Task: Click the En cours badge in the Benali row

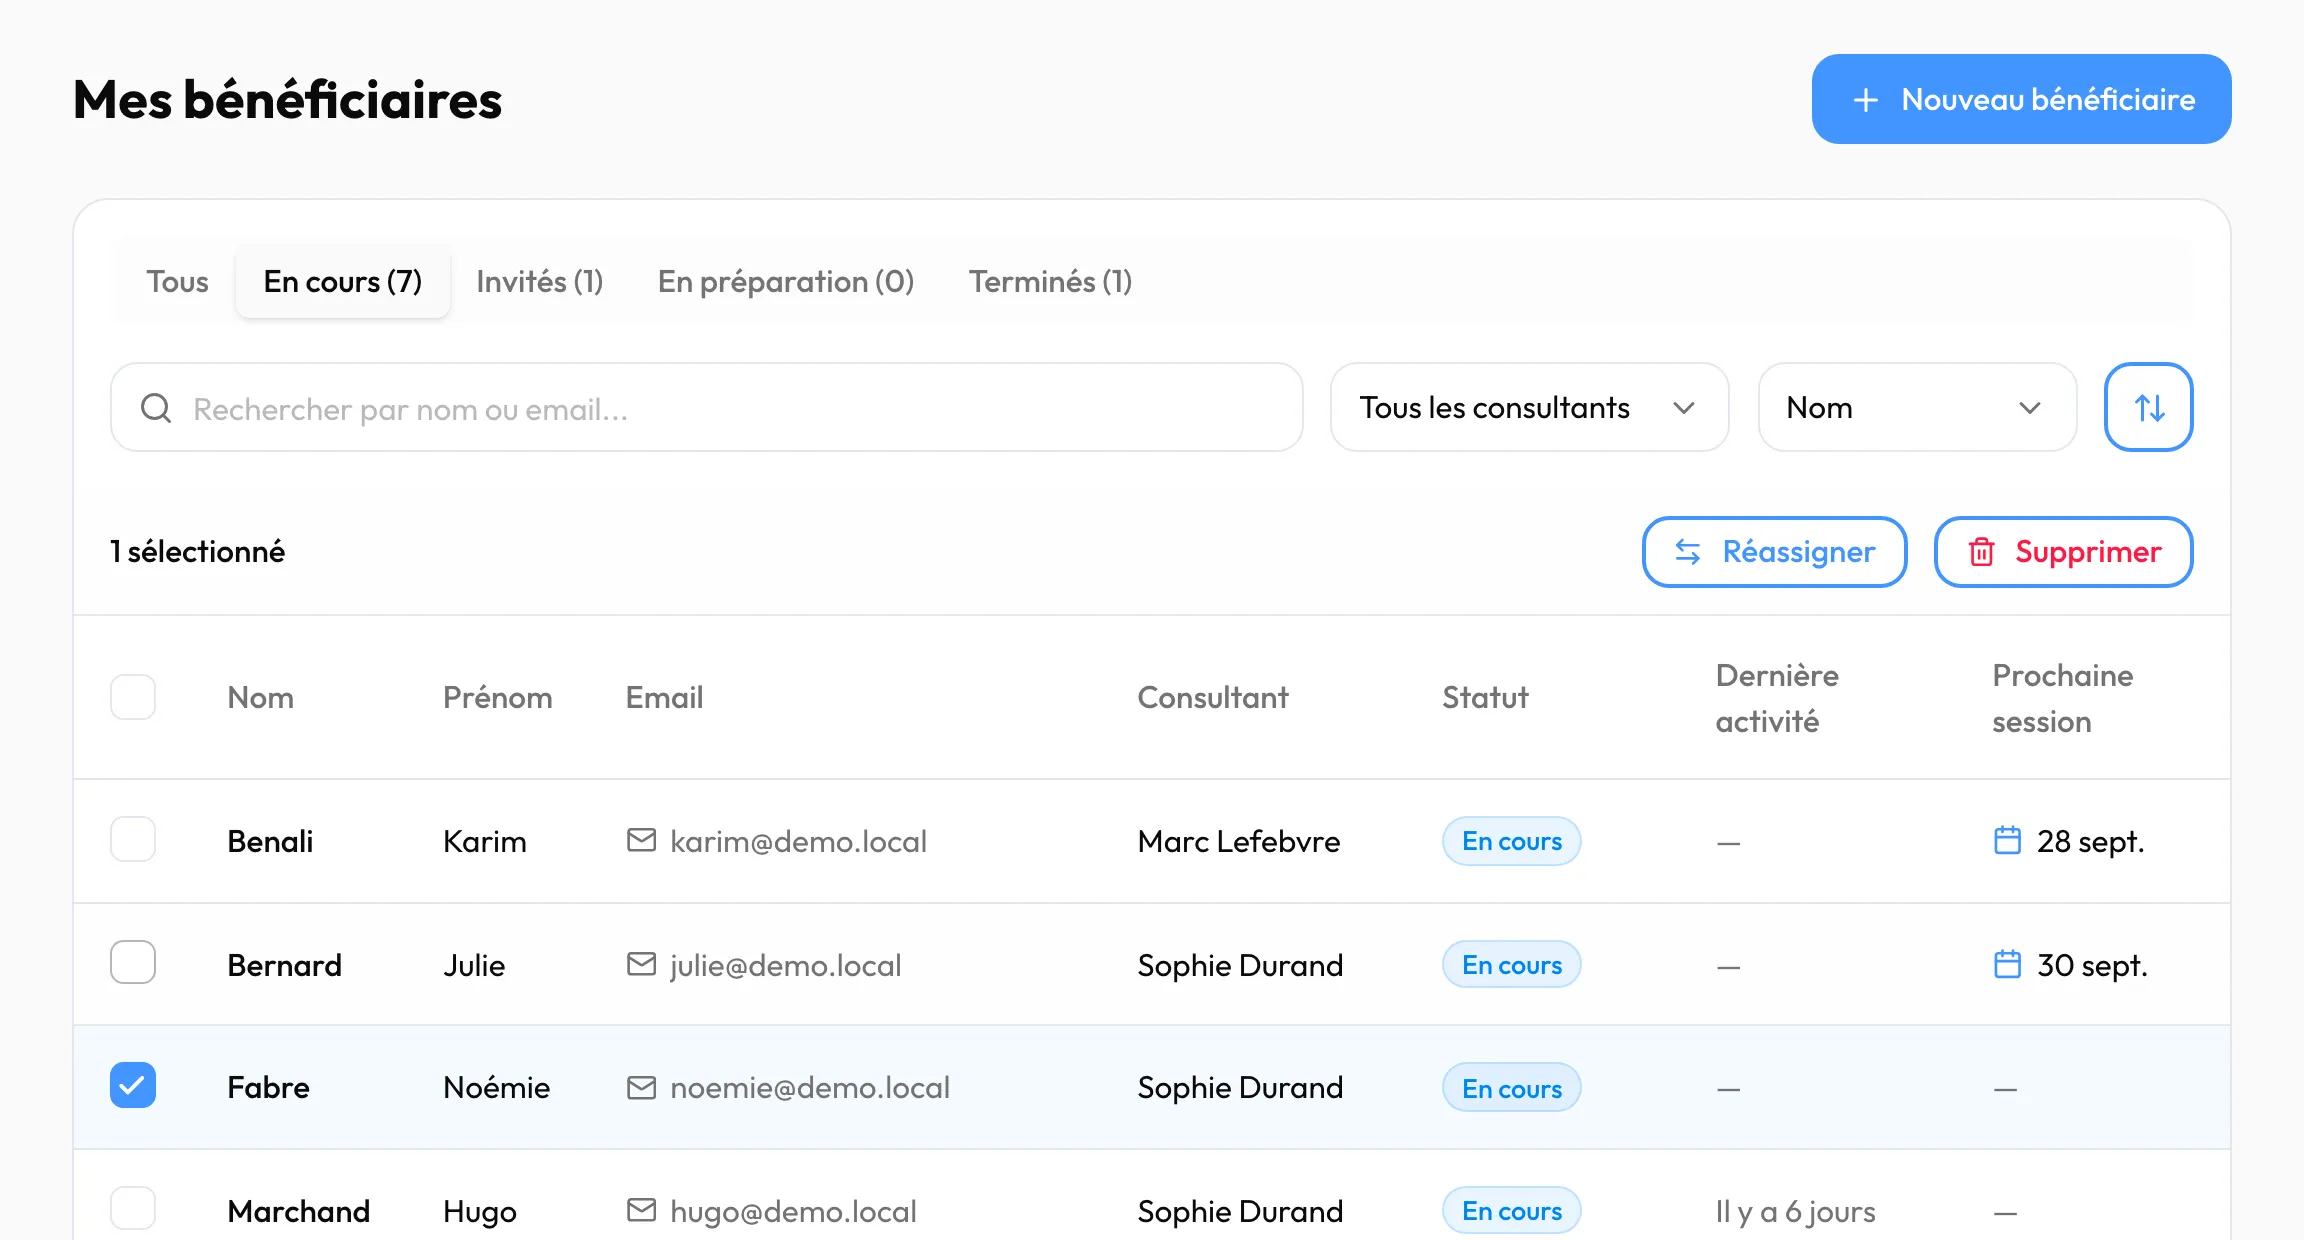Action: pos(1511,841)
